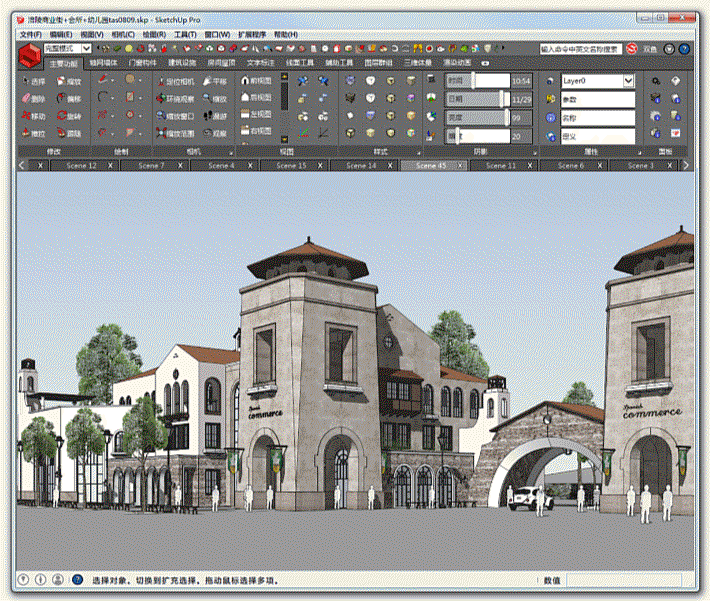This screenshot has height=601, width=710.
Task: Click the 双鱼 button
Action: click(x=650, y=48)
